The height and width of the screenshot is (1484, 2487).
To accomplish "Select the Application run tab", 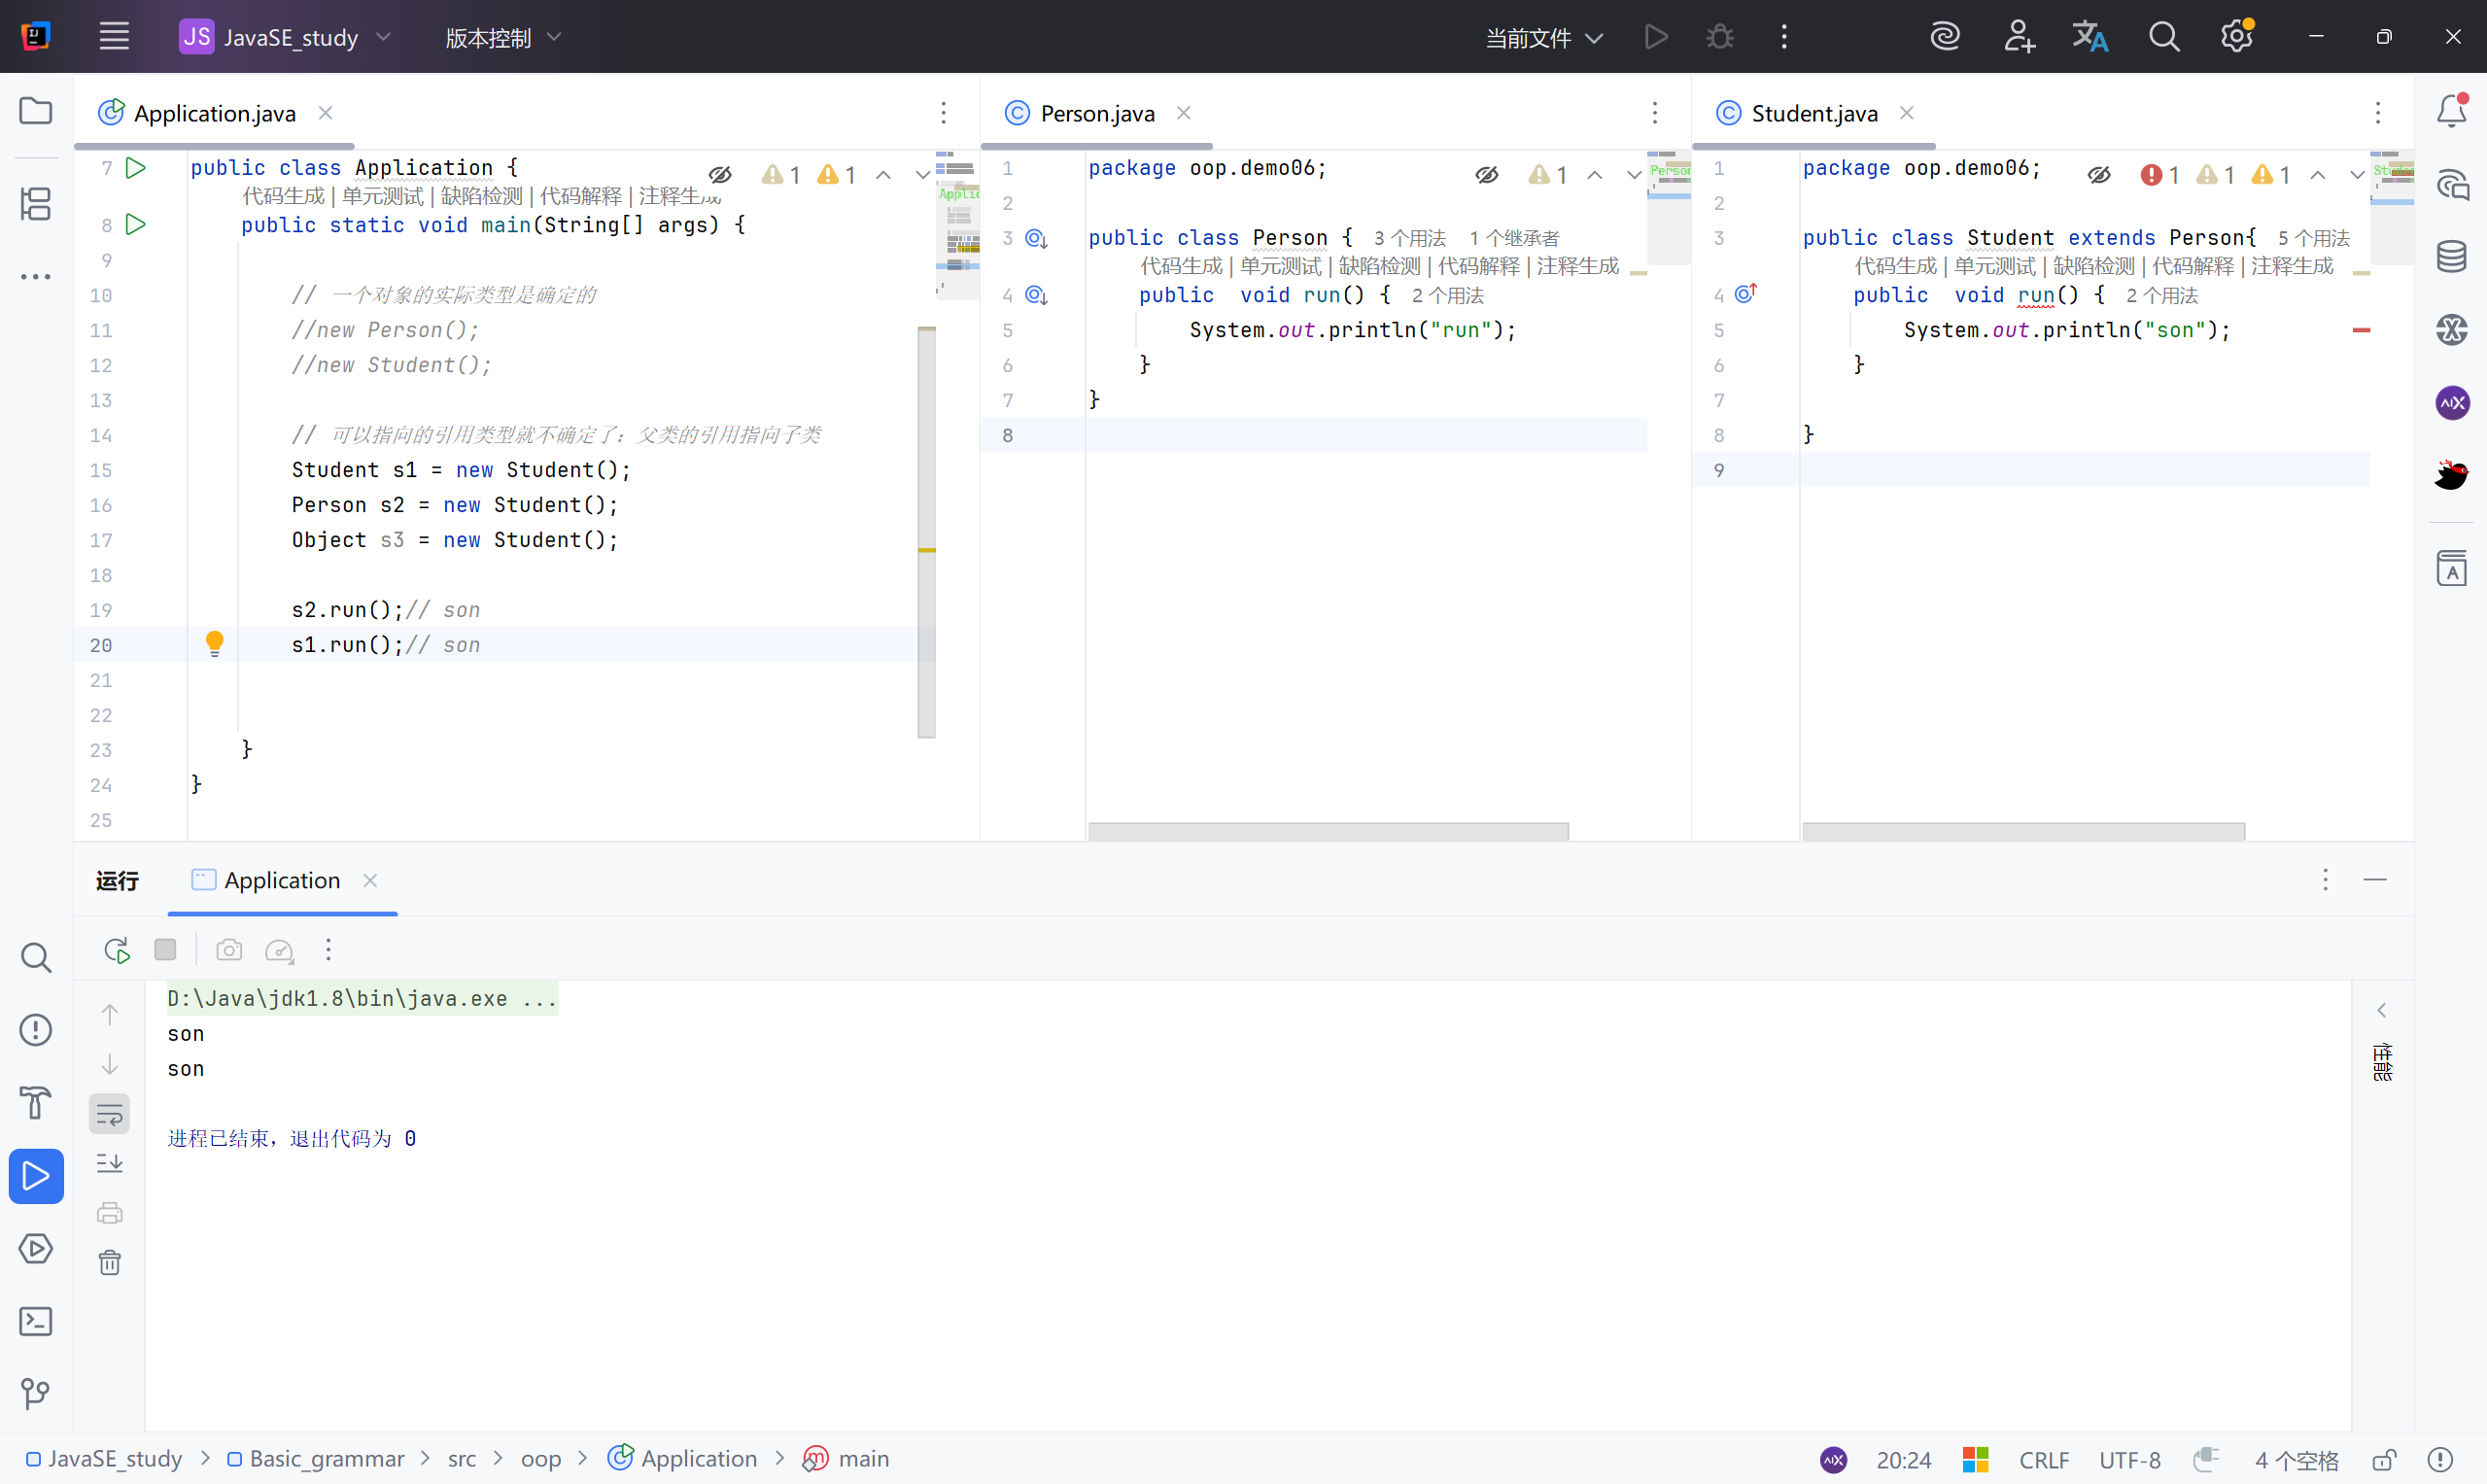I will [x=281, y=880].
